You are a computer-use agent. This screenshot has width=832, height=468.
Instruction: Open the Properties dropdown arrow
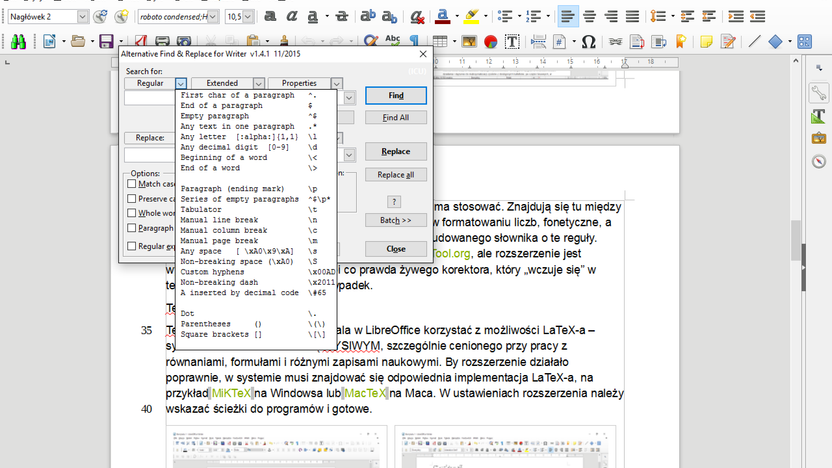(336, 83)
